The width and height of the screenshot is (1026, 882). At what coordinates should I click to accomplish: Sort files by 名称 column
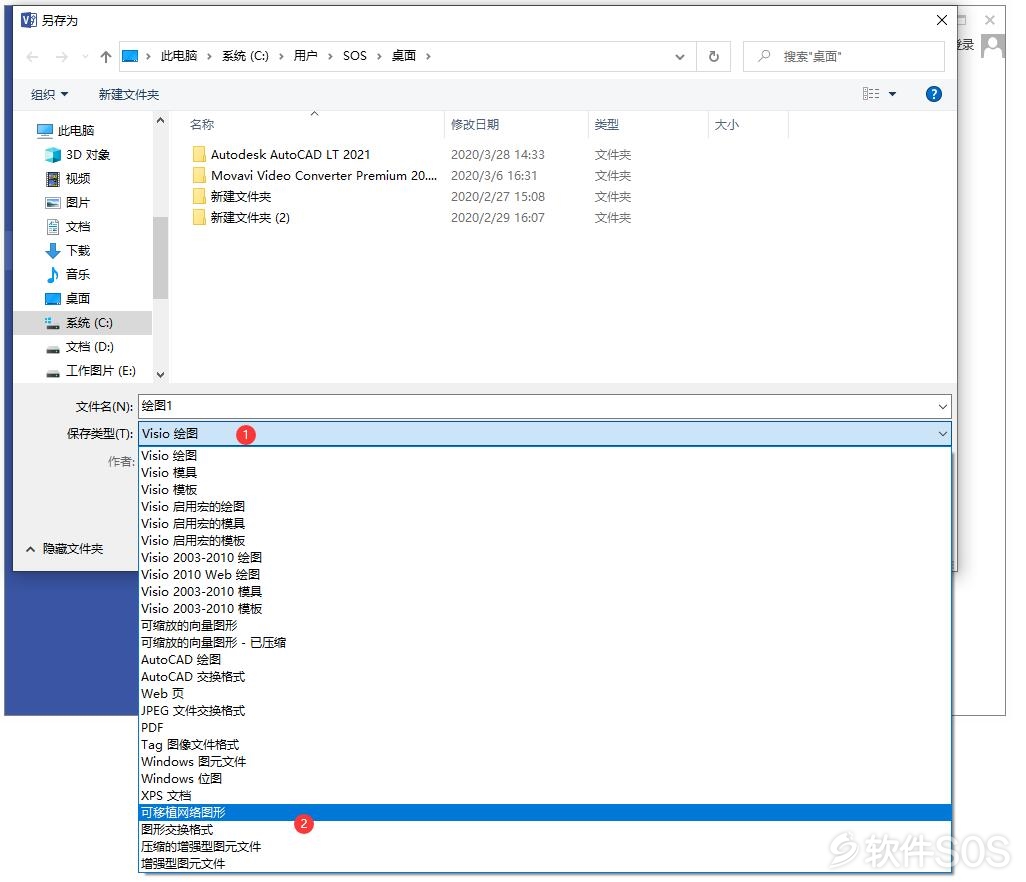coord(202,124)
